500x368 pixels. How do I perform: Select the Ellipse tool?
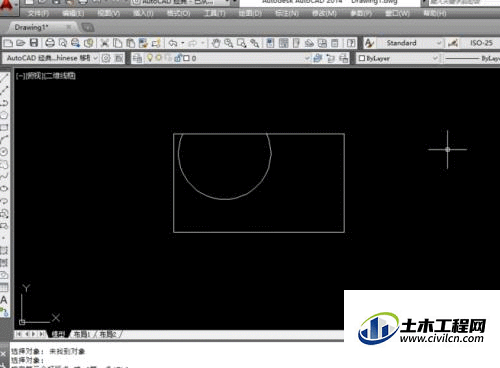coord(4,188)
